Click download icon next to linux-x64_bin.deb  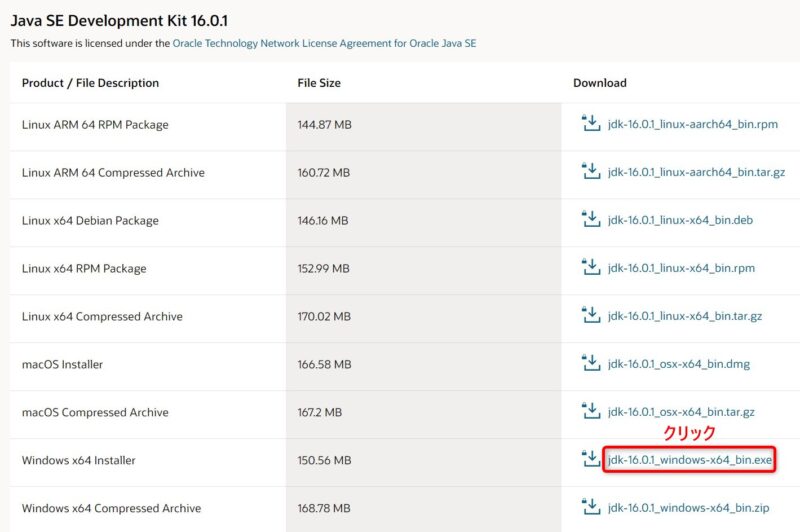(x=591, y=219)
